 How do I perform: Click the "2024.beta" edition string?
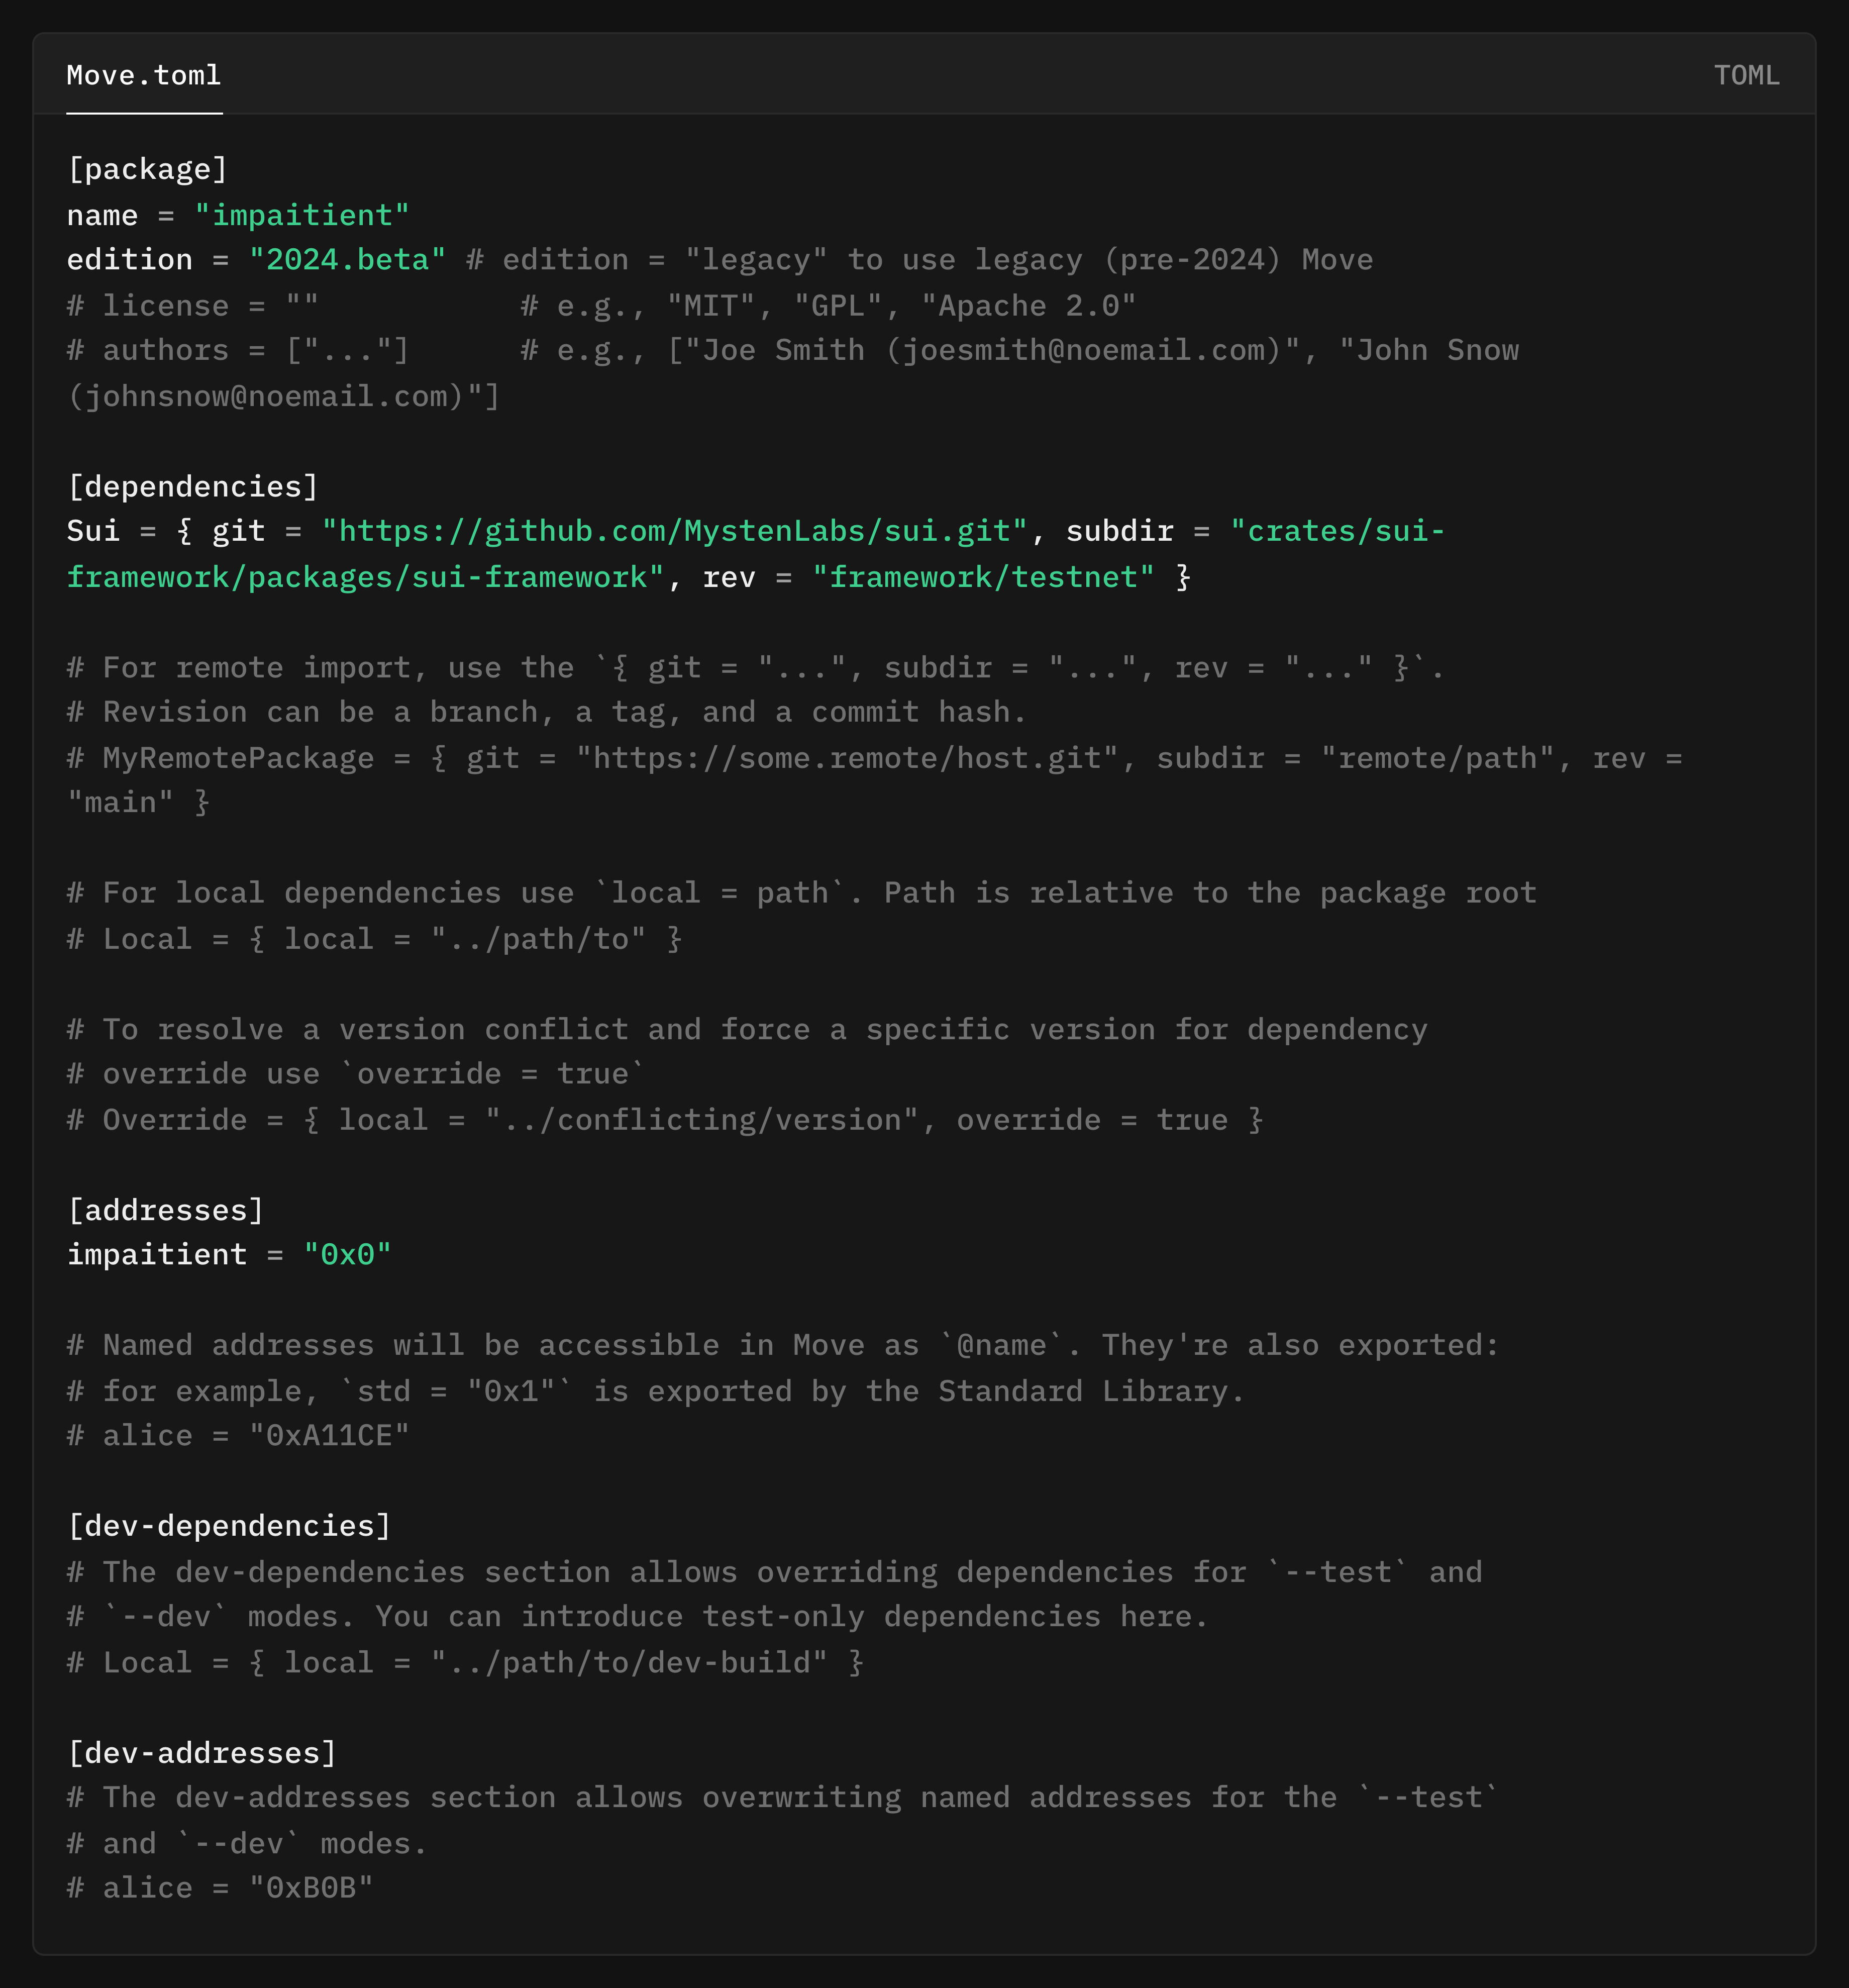coord(347,260)
